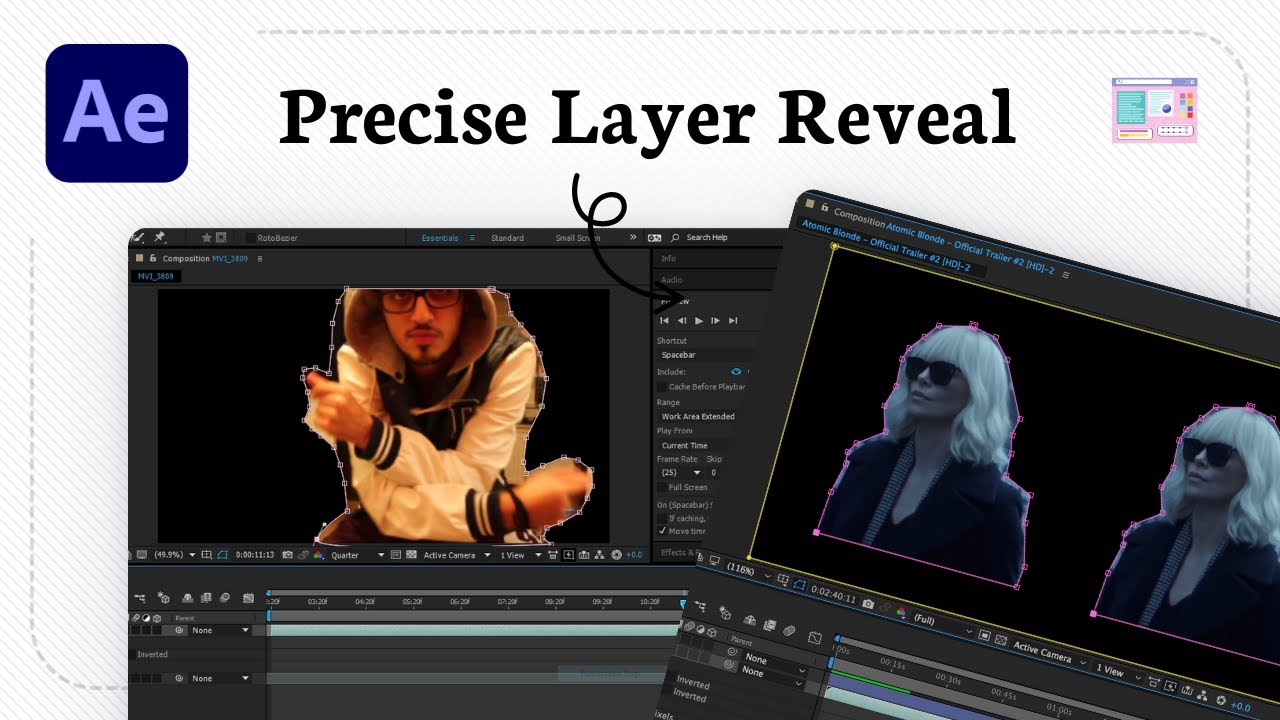This screenshot has width=1280, height=720.
Task: Open Play From Current Time dropdown
Action: coord(693,445)
